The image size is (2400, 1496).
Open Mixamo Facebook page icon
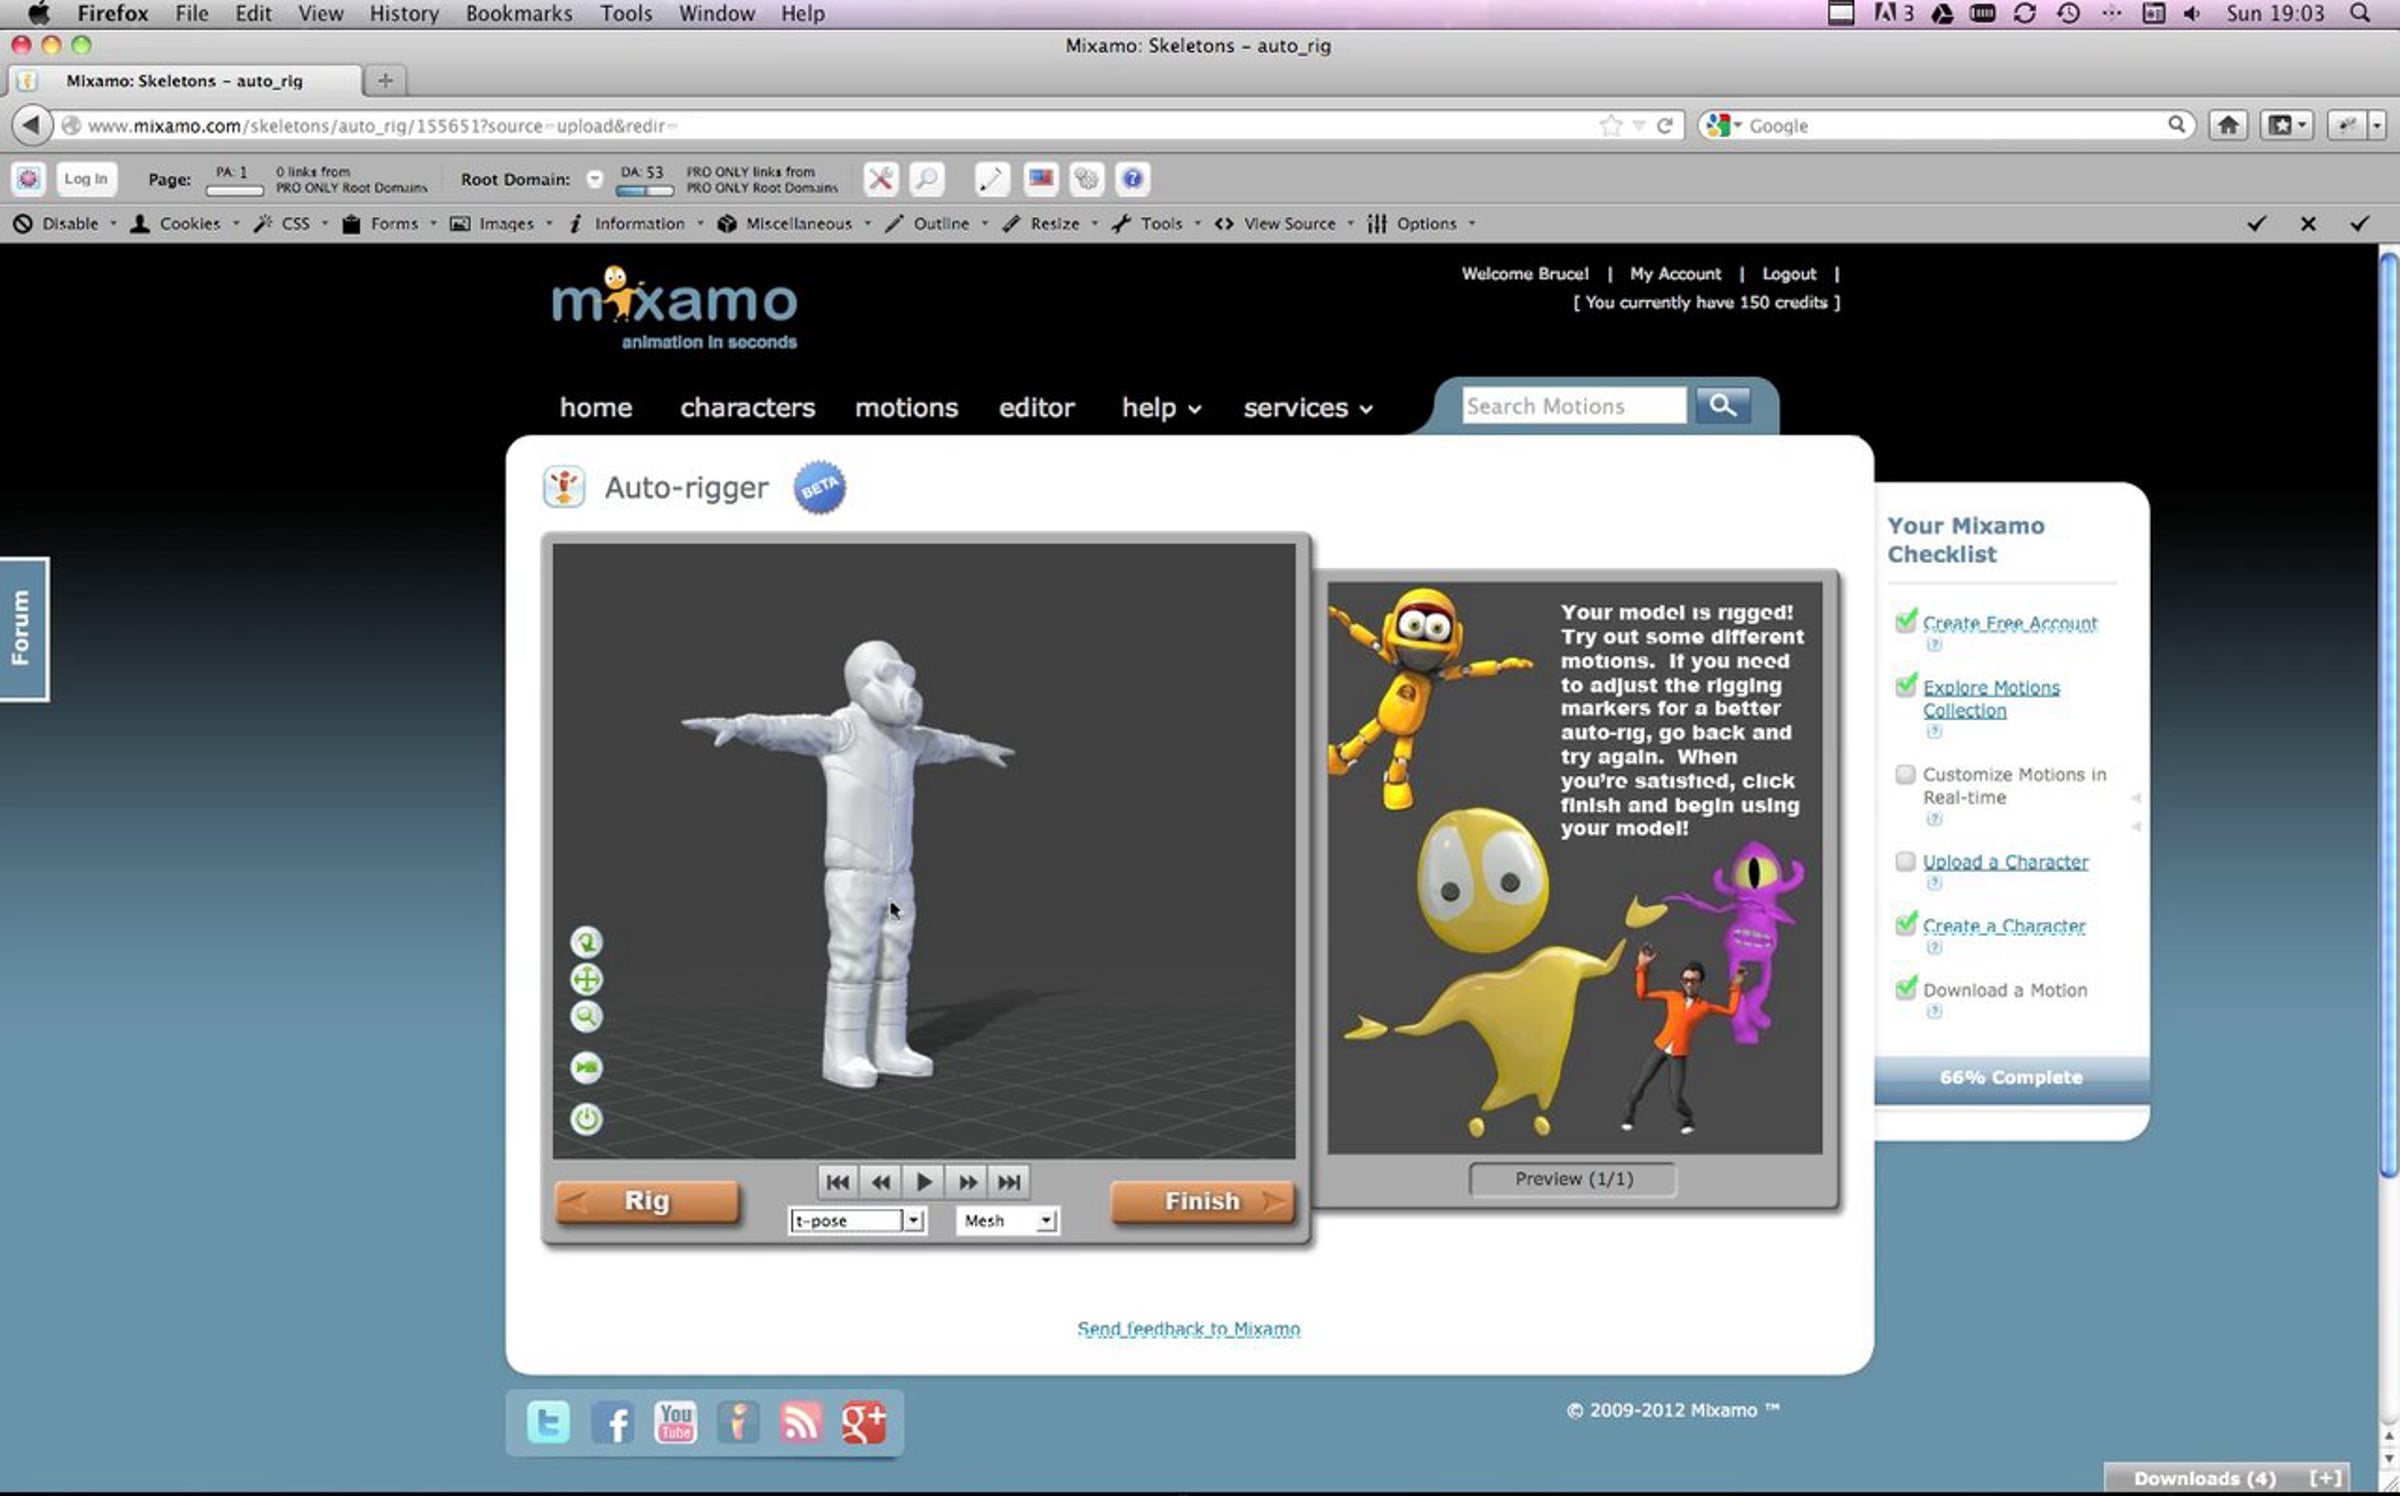click(x=612, y=1422)
